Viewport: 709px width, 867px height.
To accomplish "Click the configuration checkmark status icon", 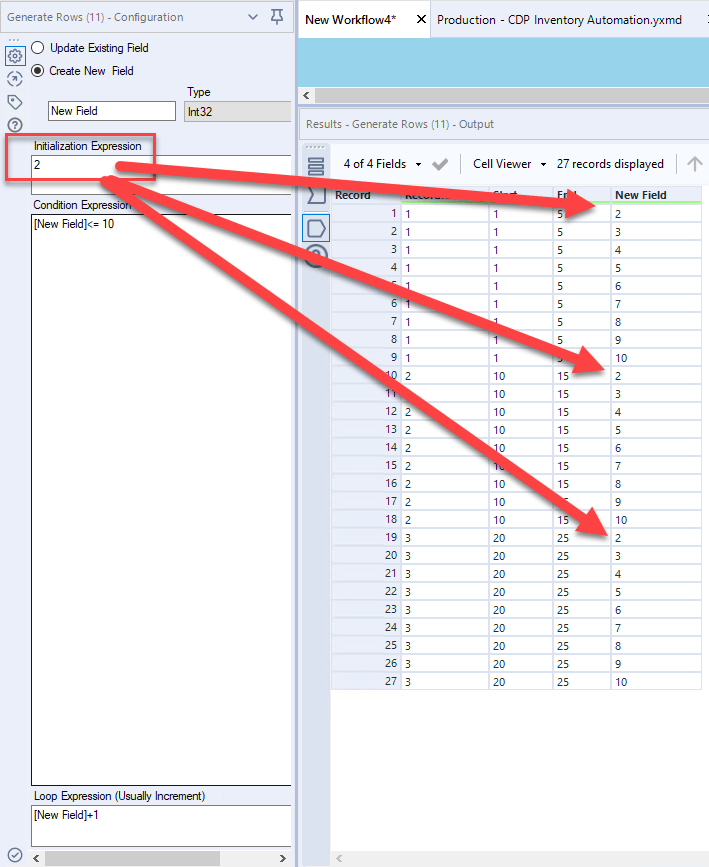I will click(x=15, y=855).
